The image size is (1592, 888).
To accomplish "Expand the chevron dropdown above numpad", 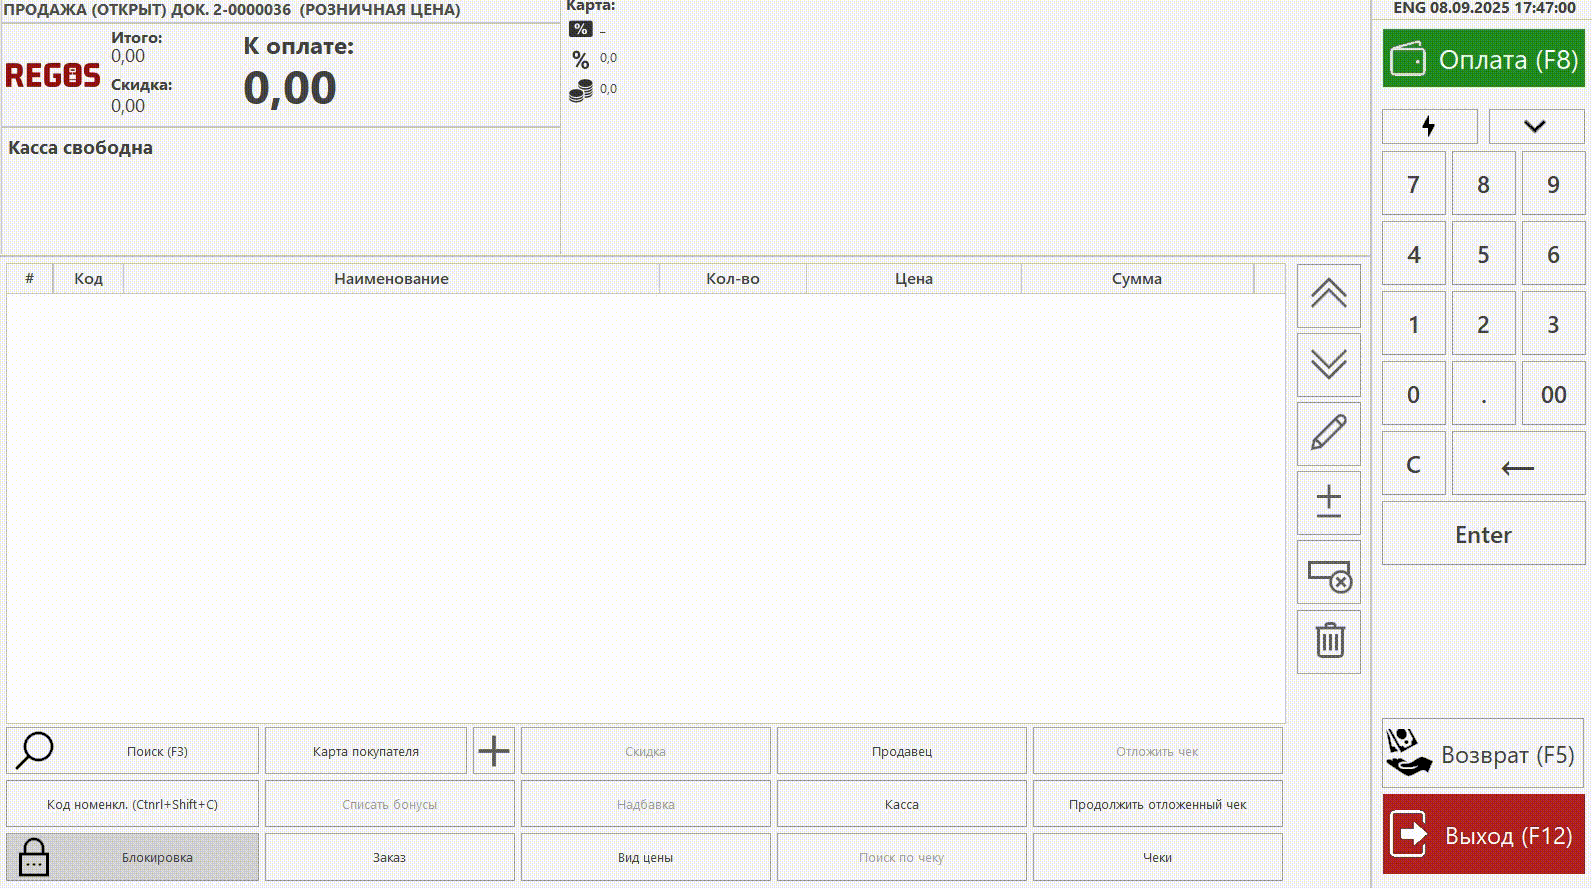I will point(1535,126).
